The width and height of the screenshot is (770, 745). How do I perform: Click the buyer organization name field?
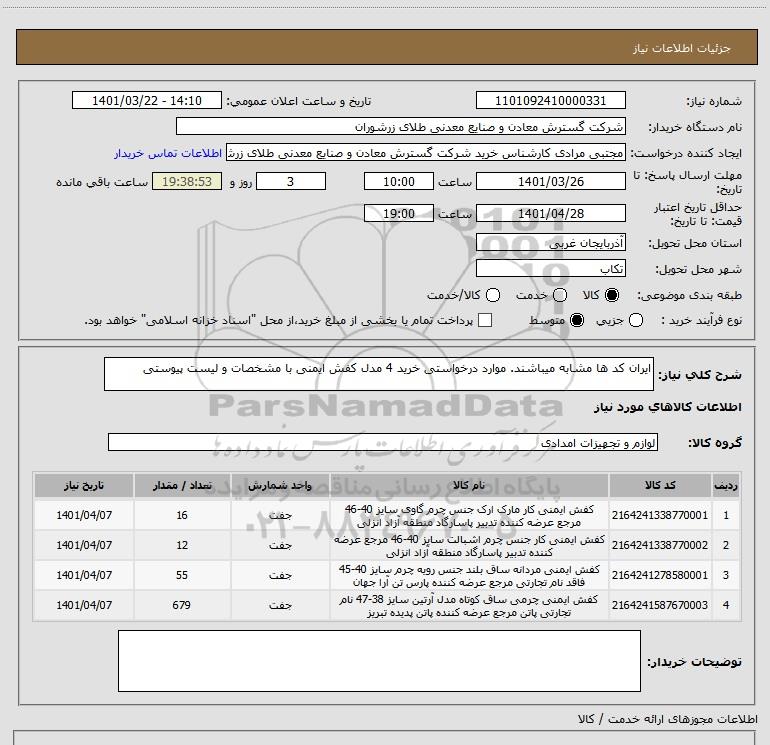401,127
